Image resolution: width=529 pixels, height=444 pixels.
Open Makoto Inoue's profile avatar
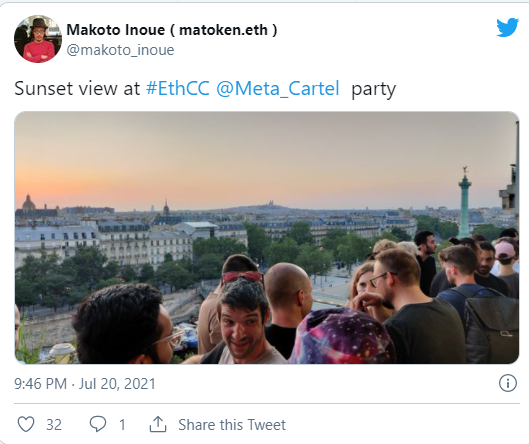tap(38, 39)
